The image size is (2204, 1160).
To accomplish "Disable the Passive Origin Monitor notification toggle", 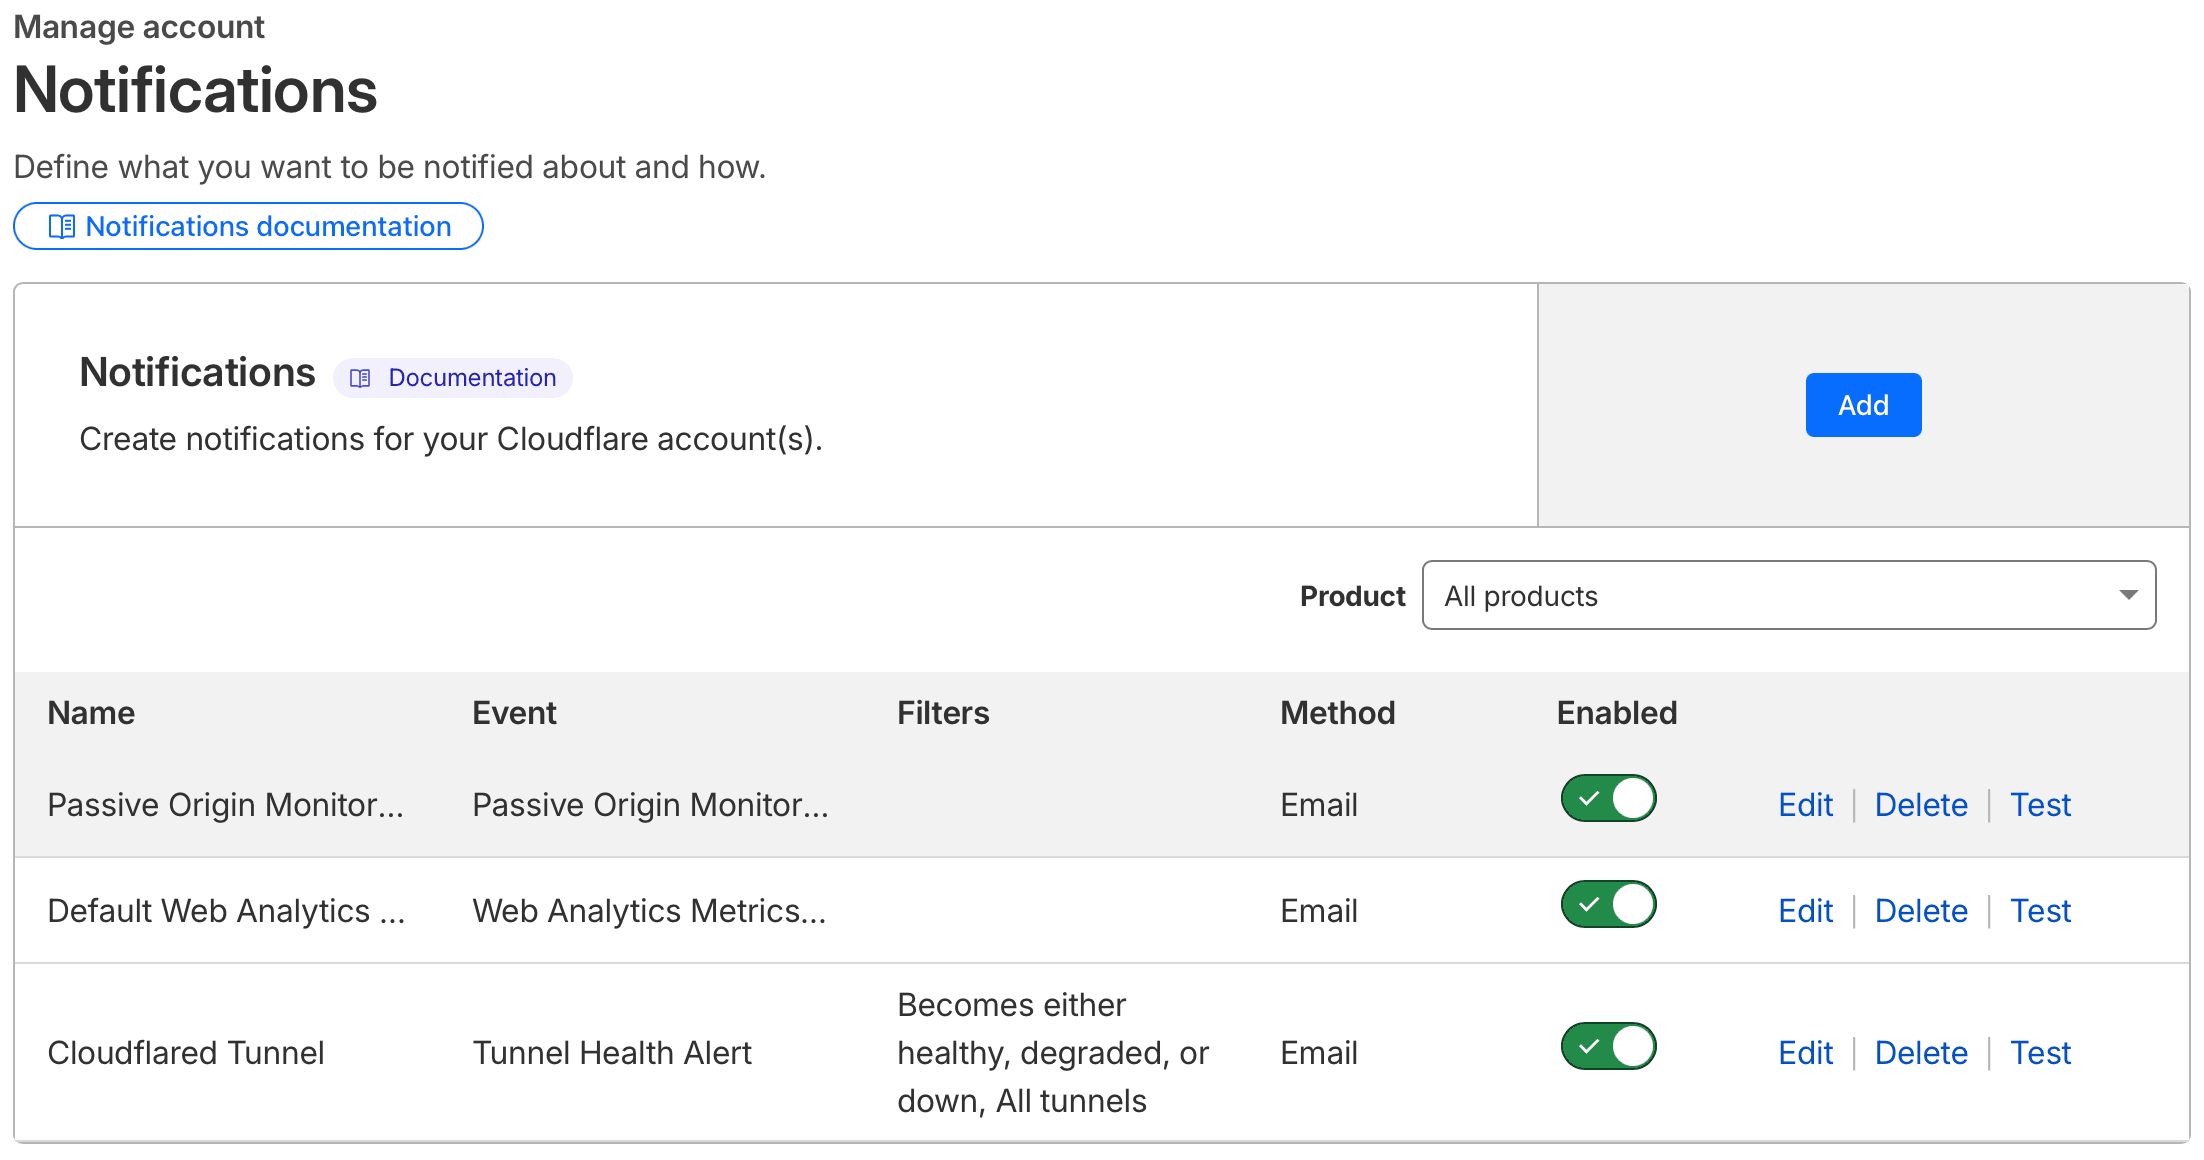I will coord(1608,799).
